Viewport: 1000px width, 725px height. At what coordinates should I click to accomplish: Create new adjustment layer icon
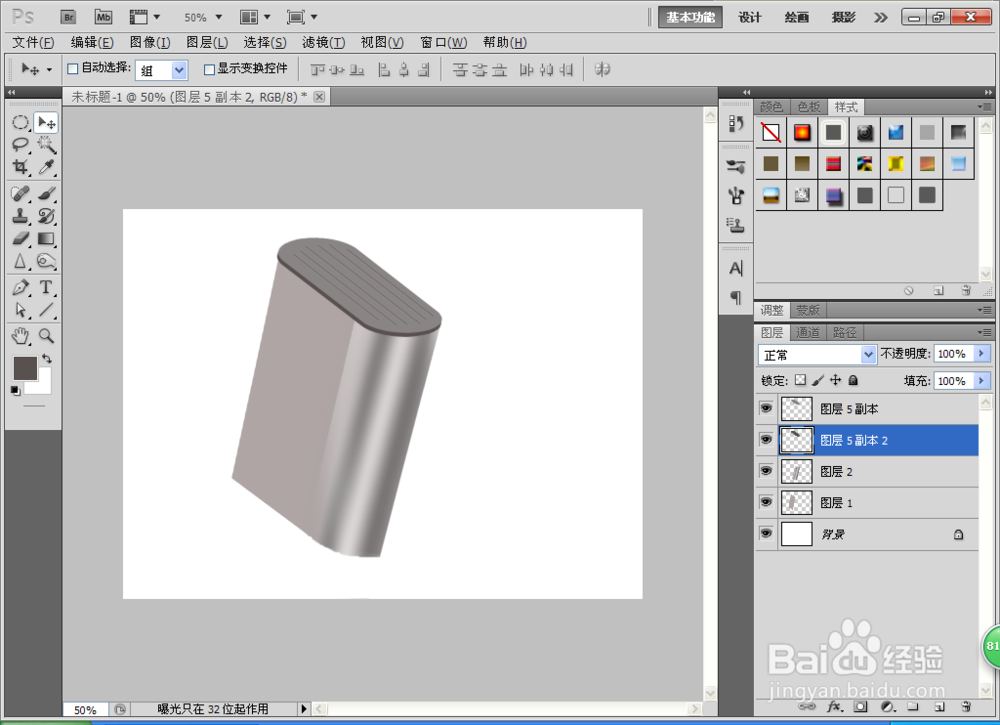[x=887, y=707]
